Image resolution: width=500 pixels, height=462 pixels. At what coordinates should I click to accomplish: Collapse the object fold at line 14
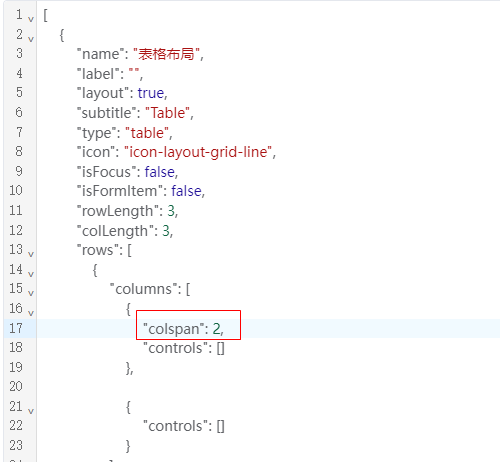pos(31,274)
